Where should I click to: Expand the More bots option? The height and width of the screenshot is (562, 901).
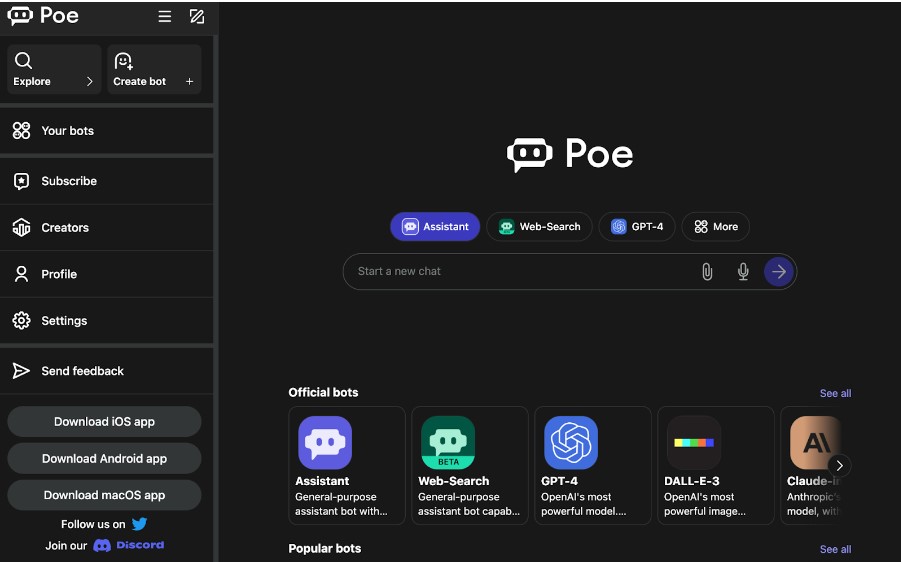[x=715, y=227]
